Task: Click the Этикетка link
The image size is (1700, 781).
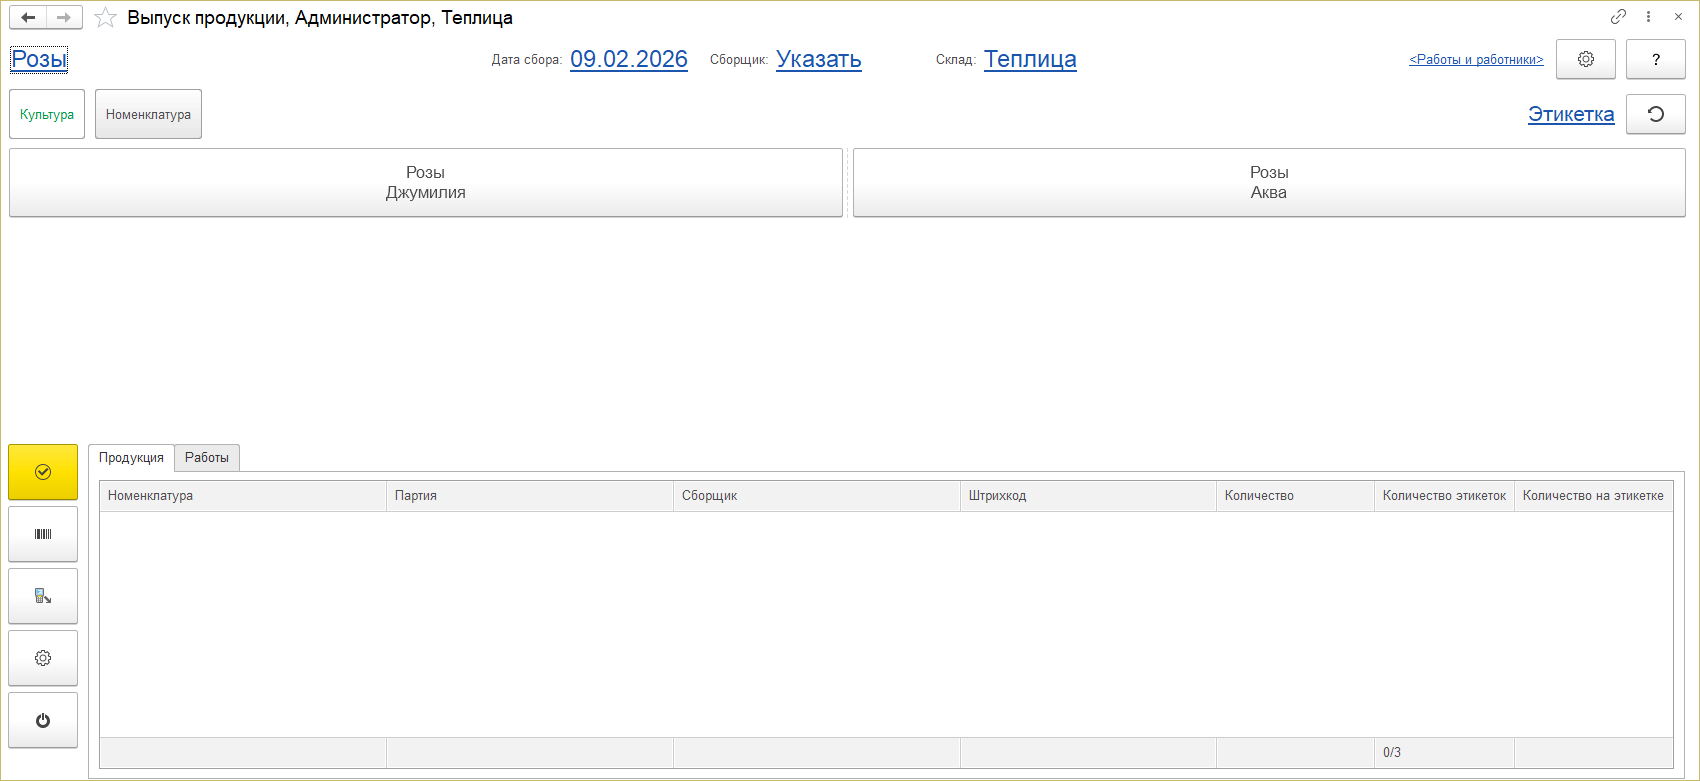Action: (1571, 114)
